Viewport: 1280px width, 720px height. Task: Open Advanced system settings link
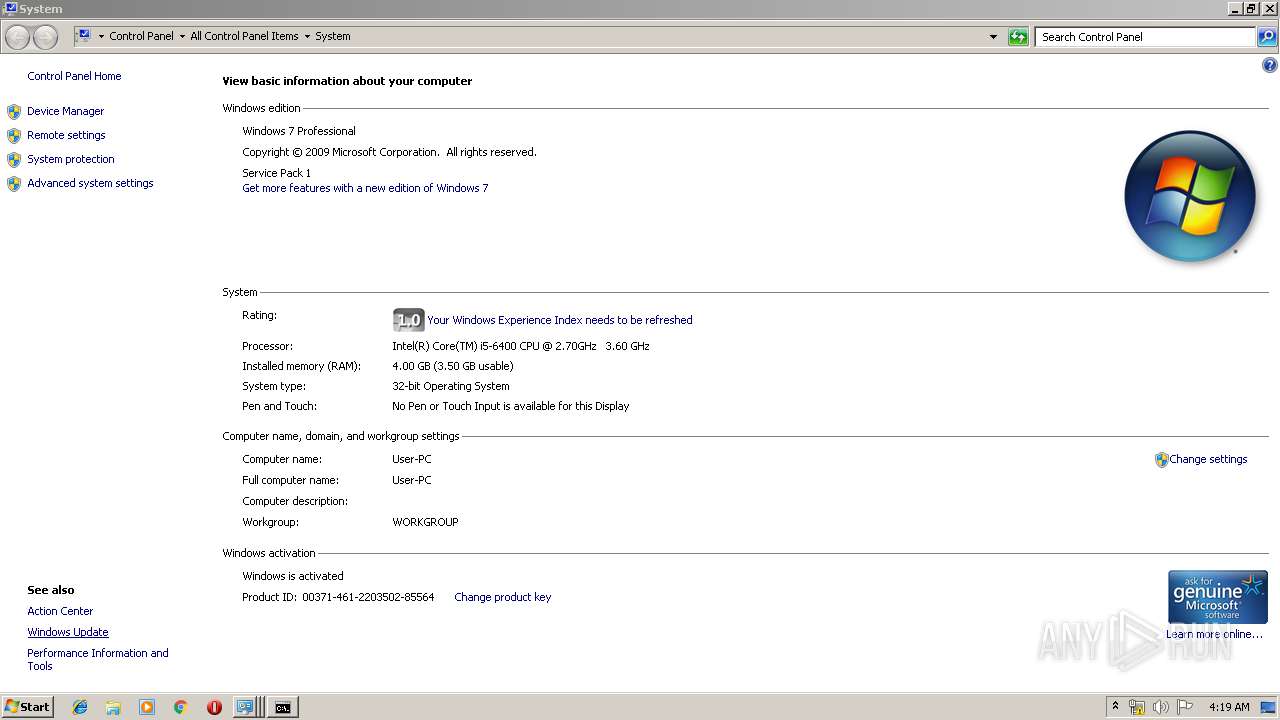90,183
